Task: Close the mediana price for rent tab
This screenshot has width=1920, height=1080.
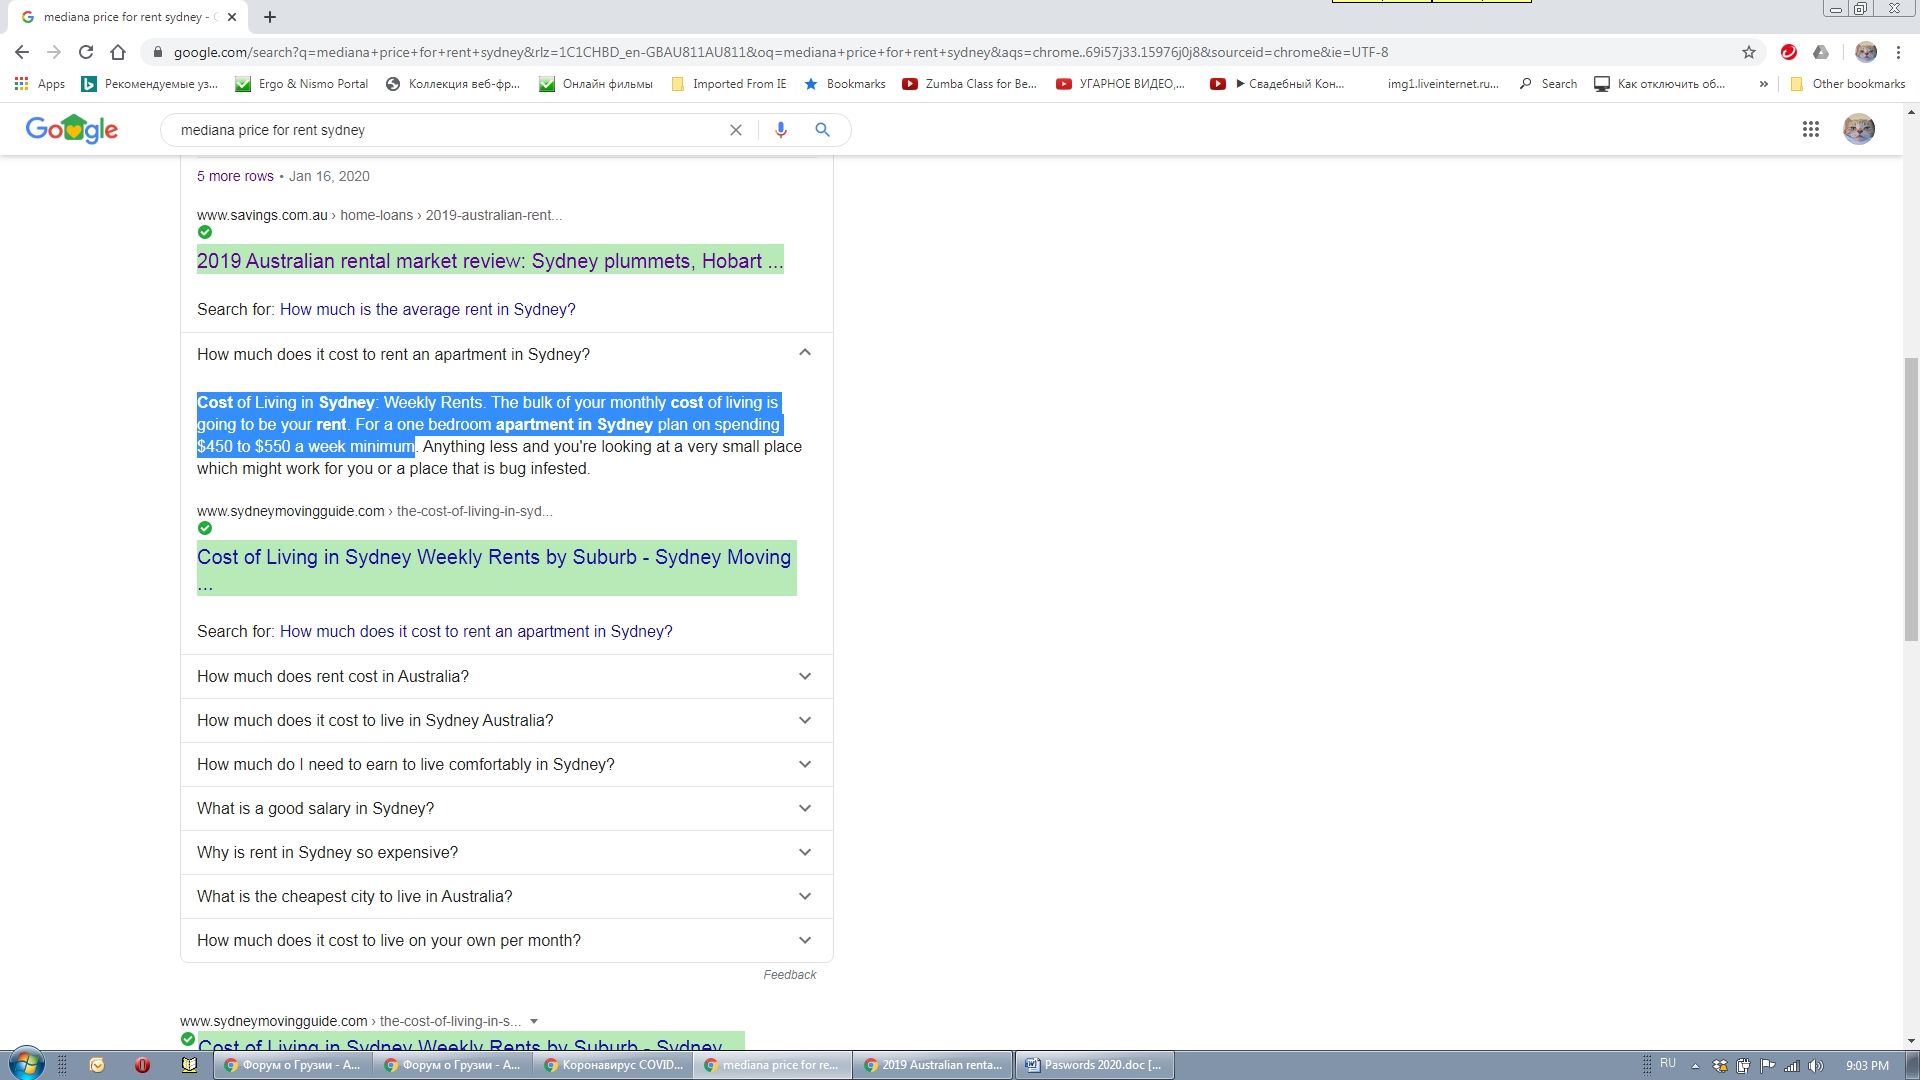Action: click(232, 17)
